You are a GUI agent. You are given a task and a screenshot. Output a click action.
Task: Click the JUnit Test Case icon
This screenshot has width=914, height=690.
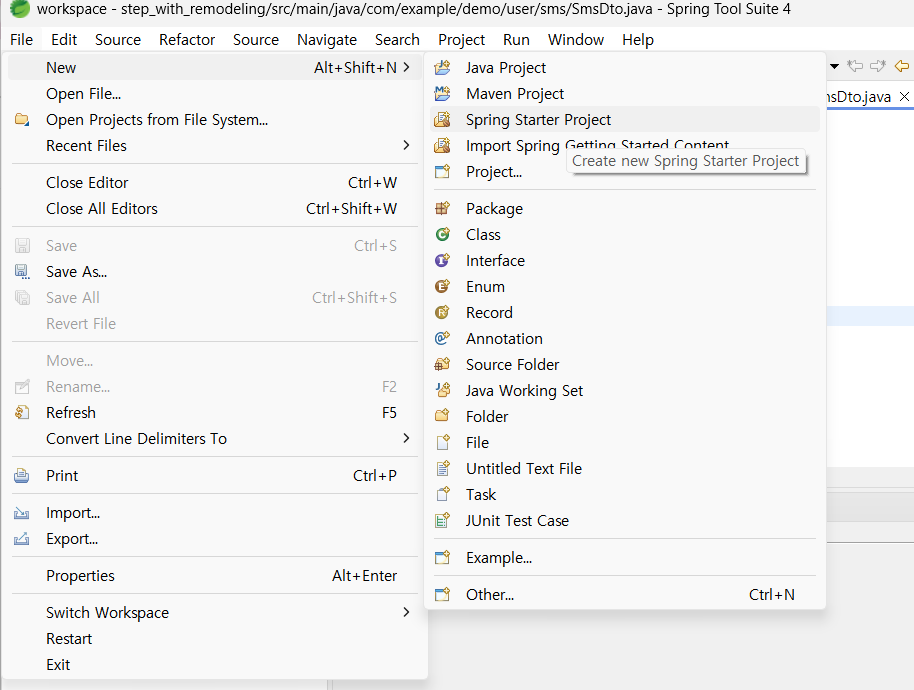click(442, 520)
